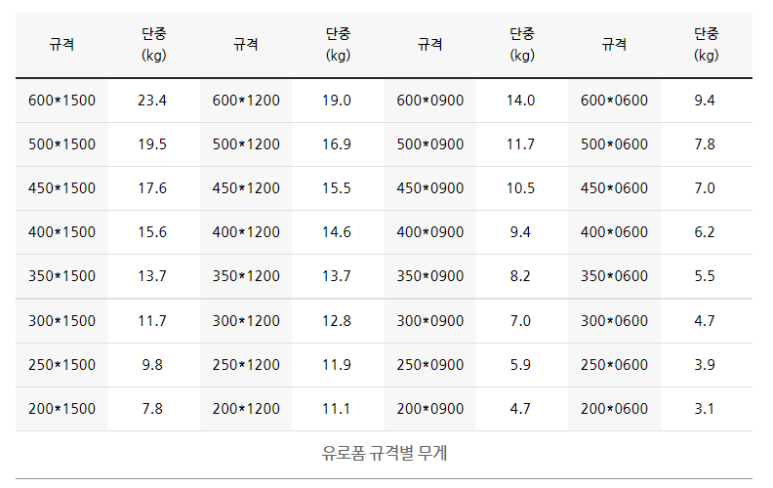Select the 11.7 weight beside 300*1500
Screen dimensions: 773x488
pos(152,321)
